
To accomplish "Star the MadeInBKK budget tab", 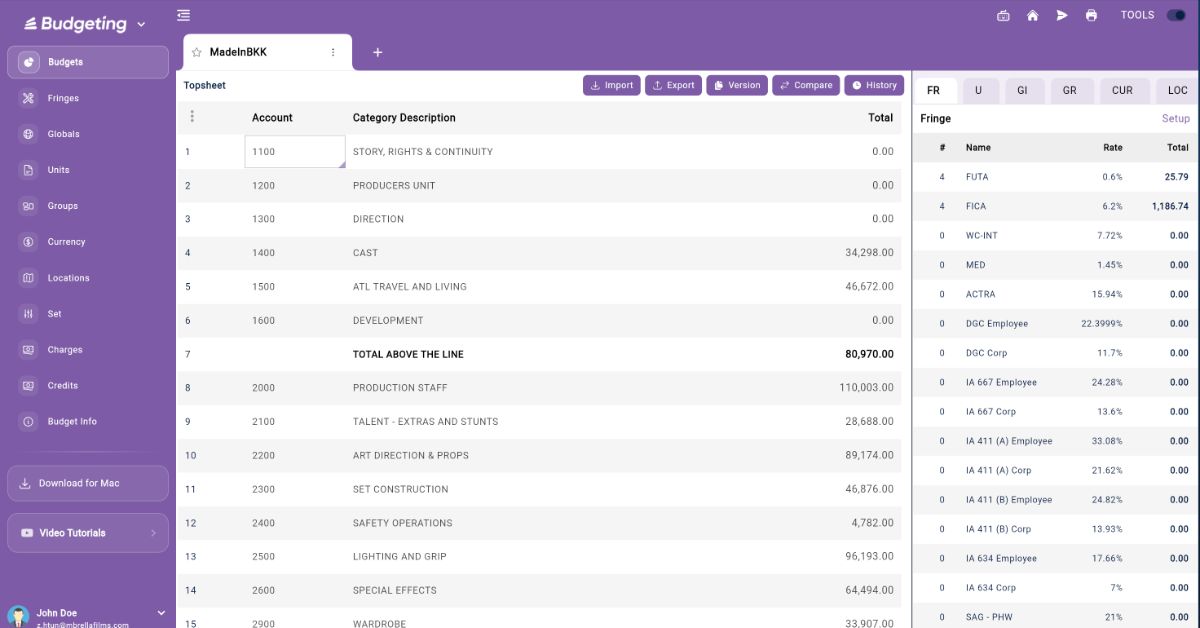I will 197,52.
